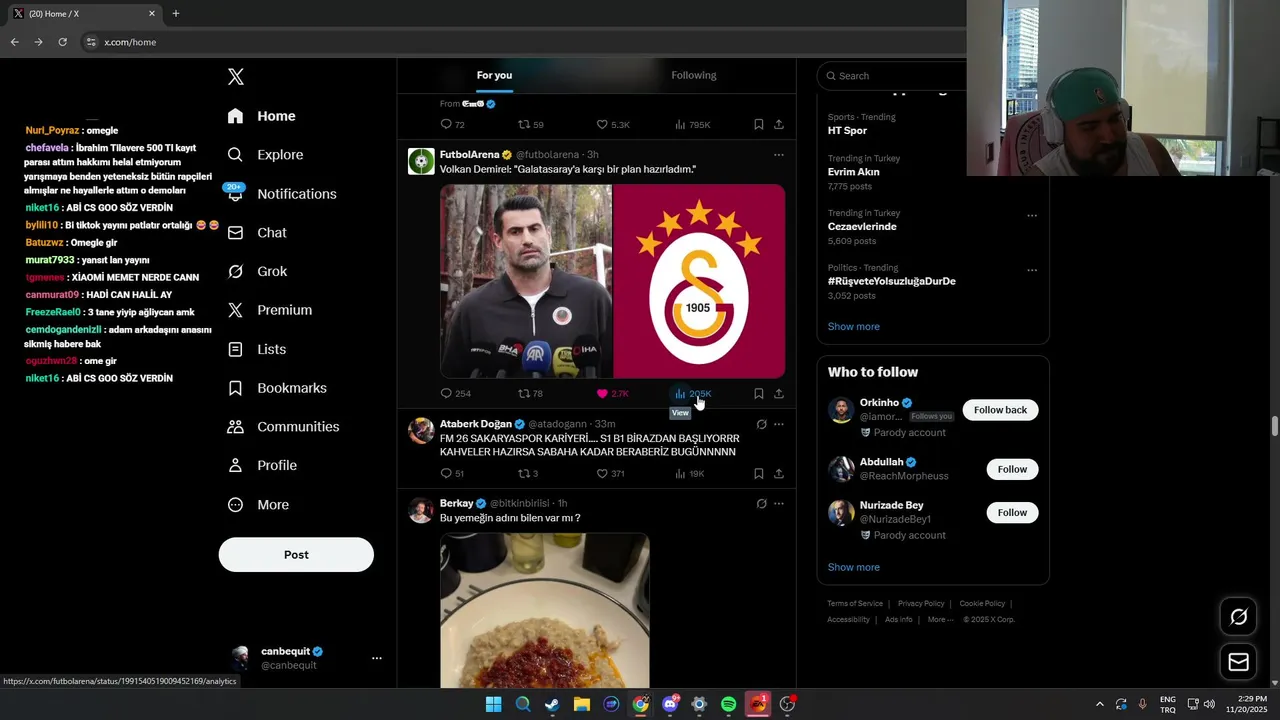1280x720 pixels.
Task: Open Lists in the sidebar
Action: (257, 349)
